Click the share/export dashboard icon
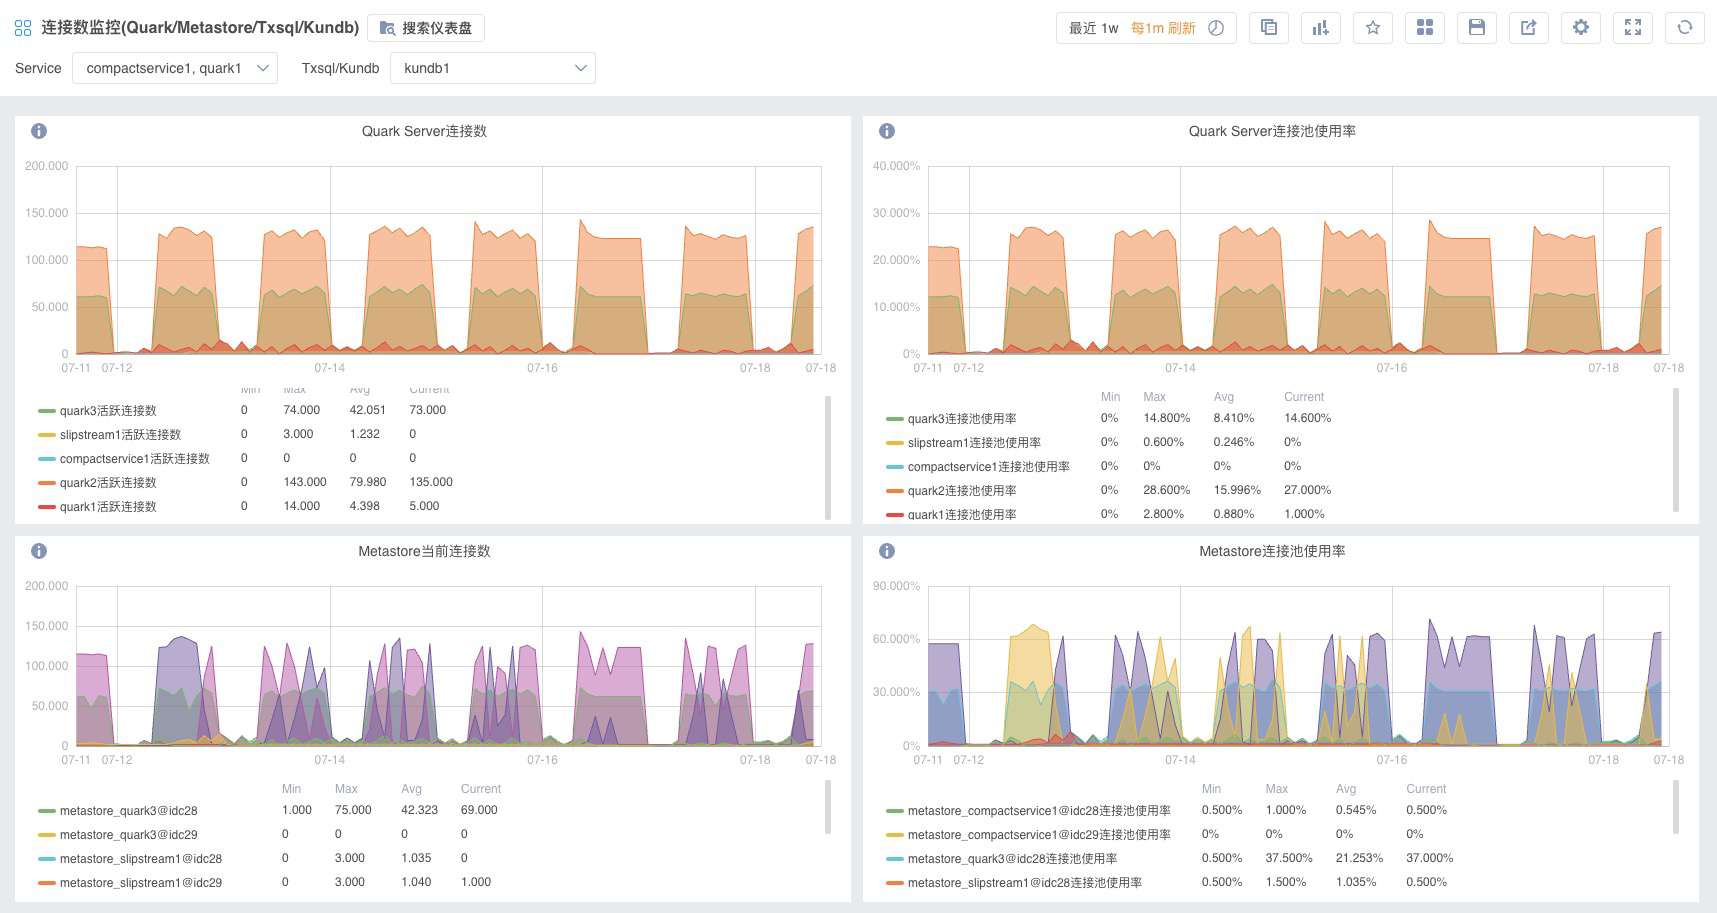This screenshot has width=1717, height=913. click(1529, 28)
